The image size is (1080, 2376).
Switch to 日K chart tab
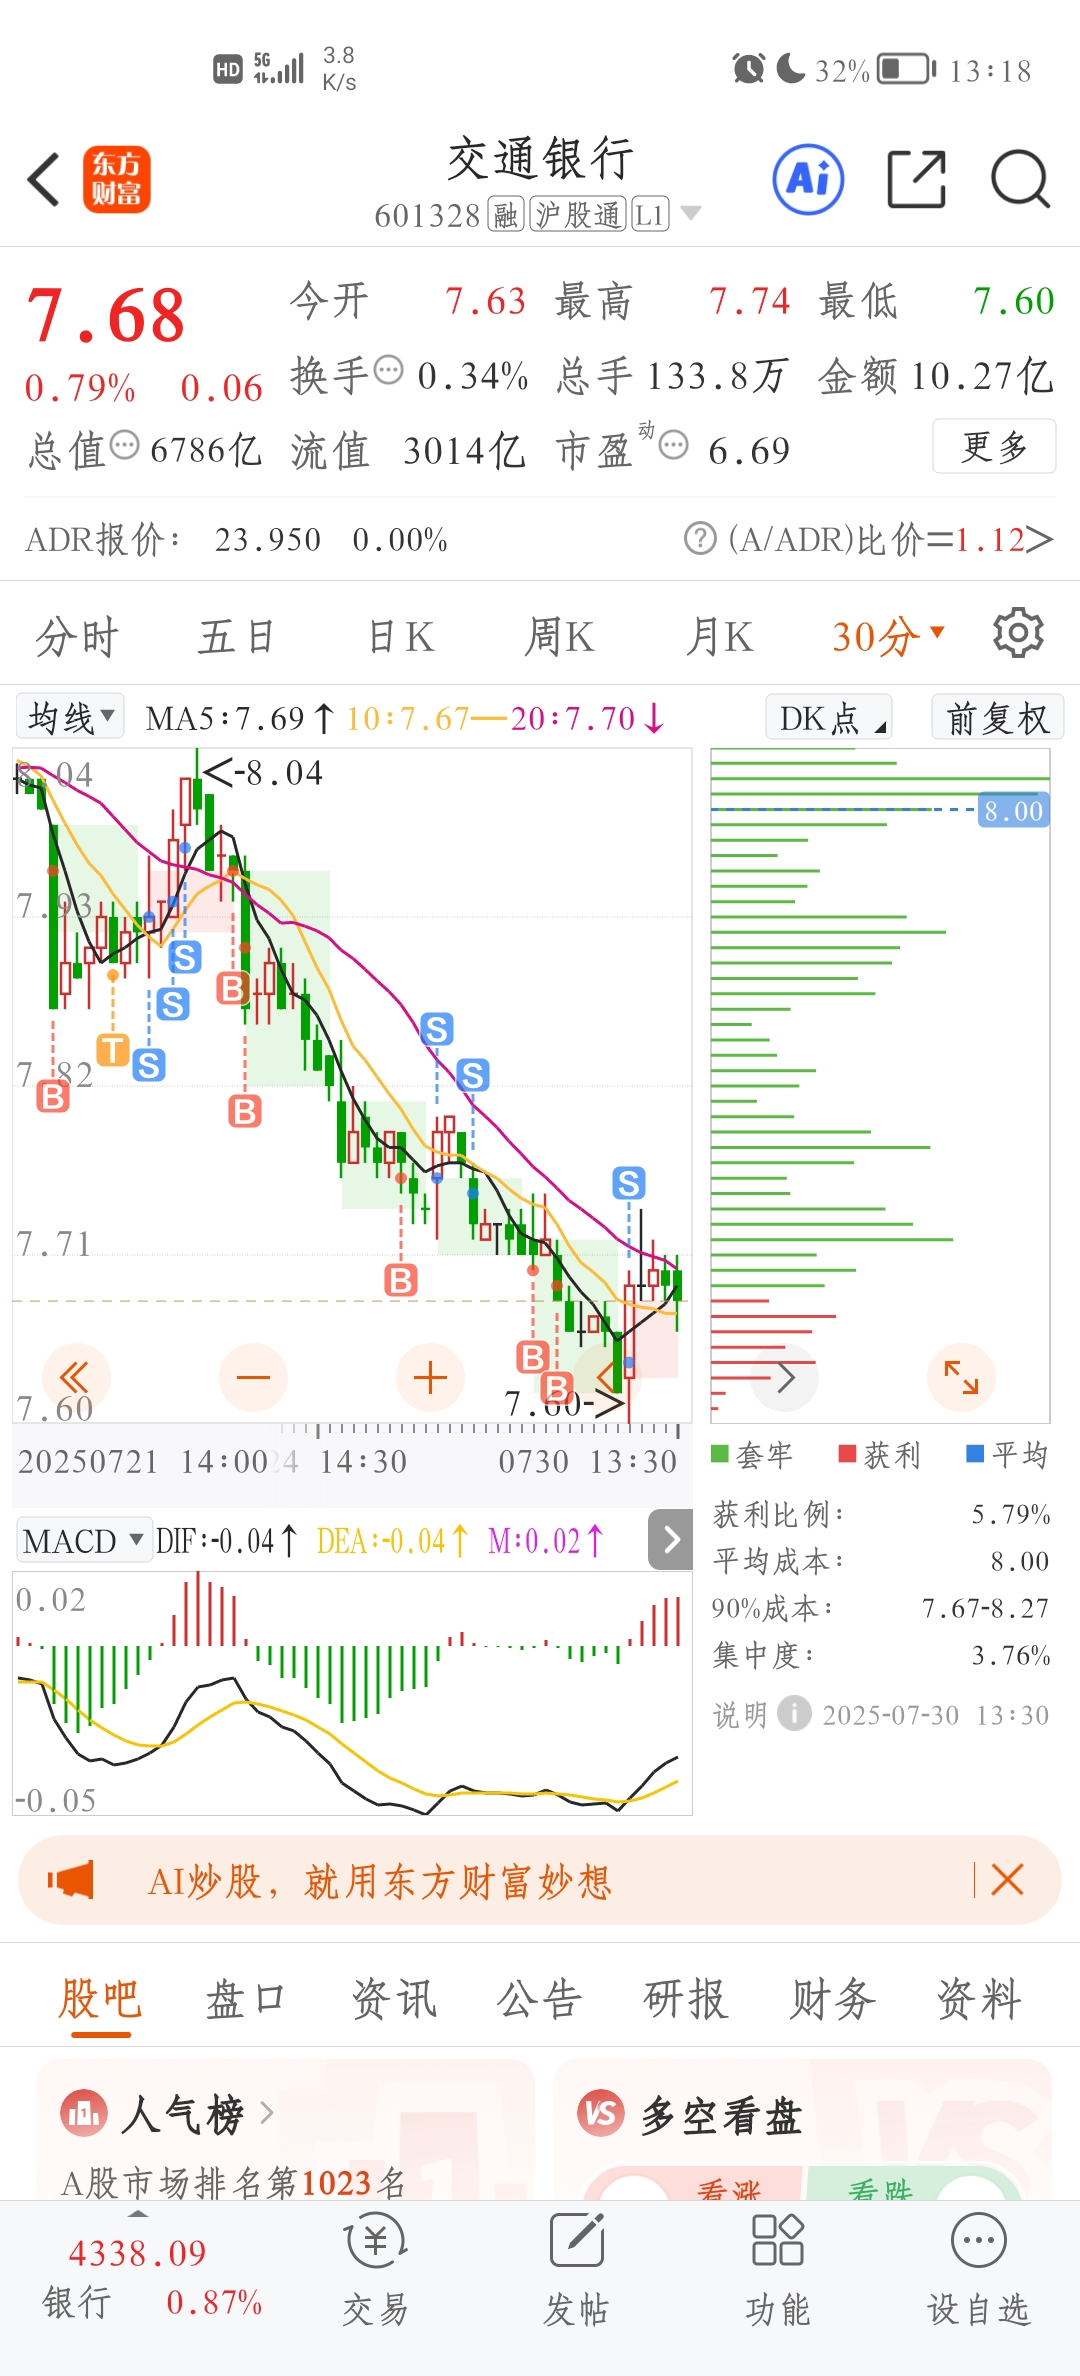click(x=400, y=636)
